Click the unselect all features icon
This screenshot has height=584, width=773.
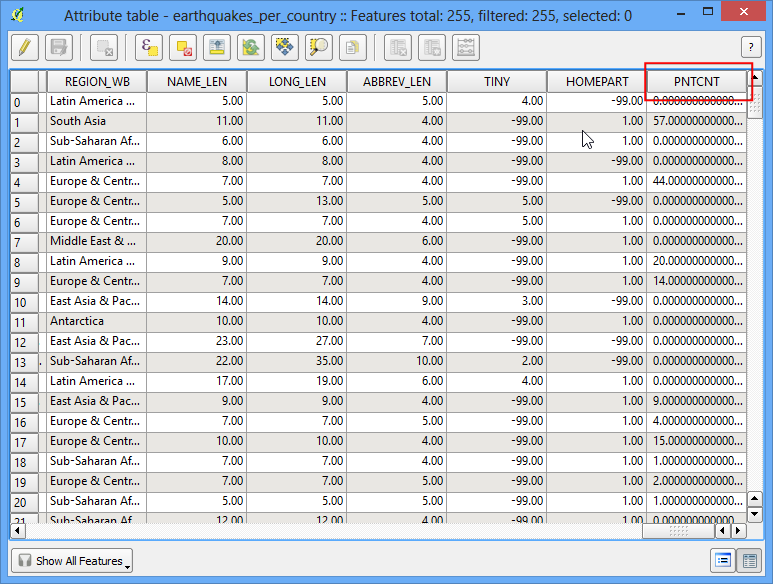[x=183, y=48]
